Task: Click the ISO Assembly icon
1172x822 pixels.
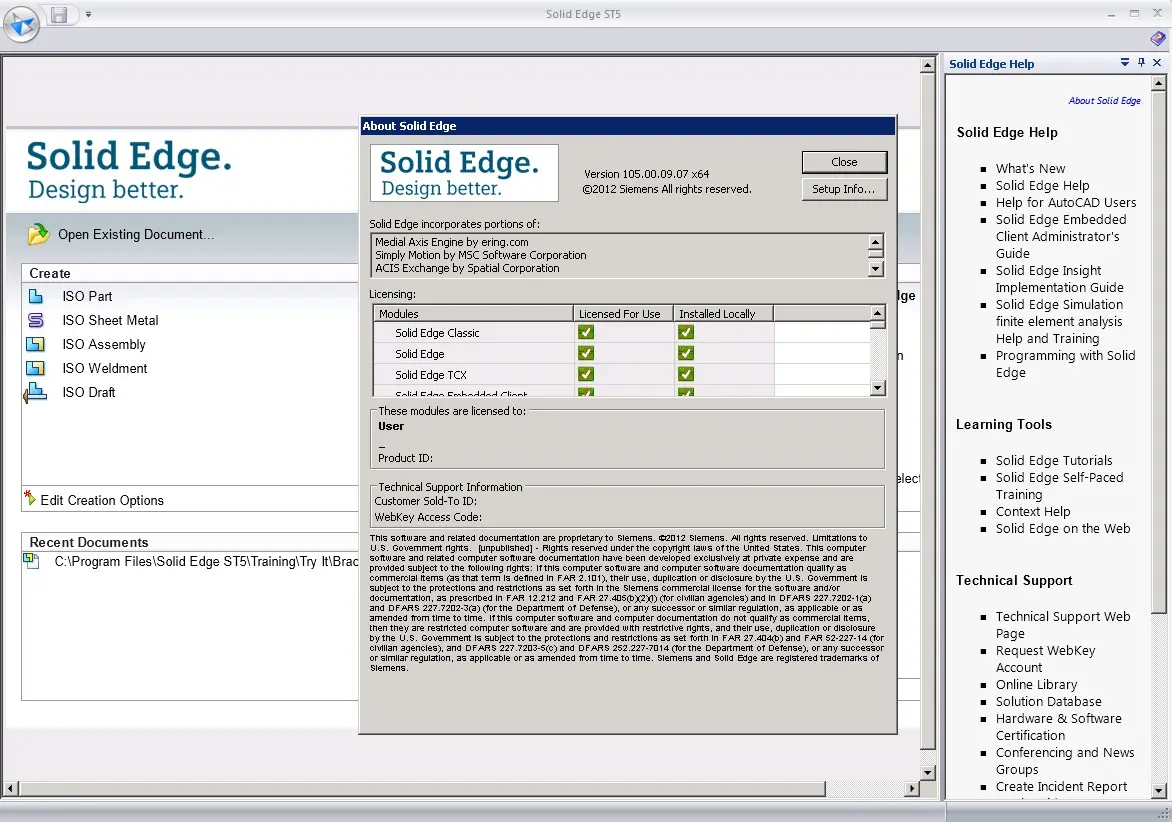Action: click(35, 344)
